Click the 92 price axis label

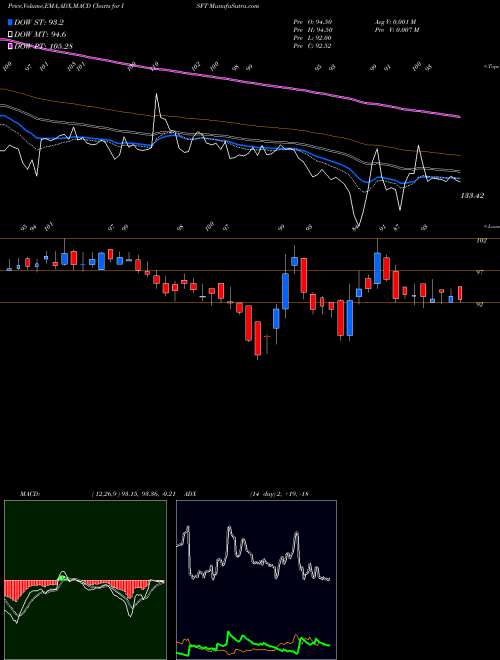pos(479,305)
